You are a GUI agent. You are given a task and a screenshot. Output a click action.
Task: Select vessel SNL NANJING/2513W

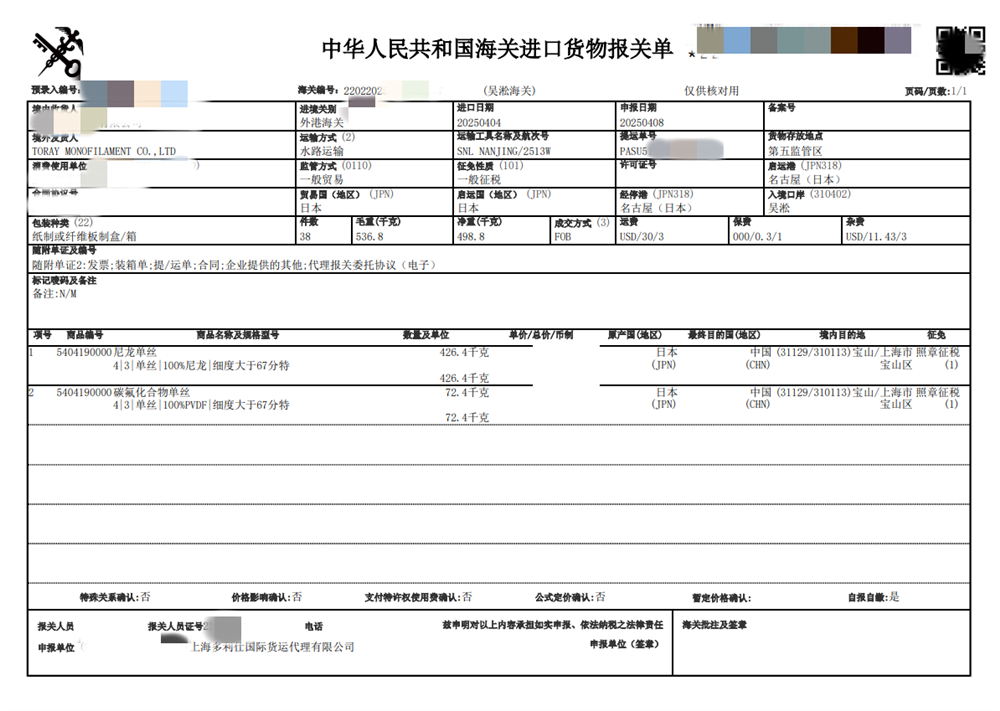tap(504, 151)
